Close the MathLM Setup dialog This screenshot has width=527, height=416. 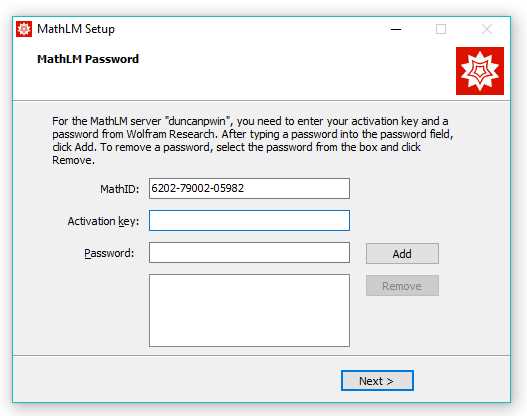click(x=487, y=29)
